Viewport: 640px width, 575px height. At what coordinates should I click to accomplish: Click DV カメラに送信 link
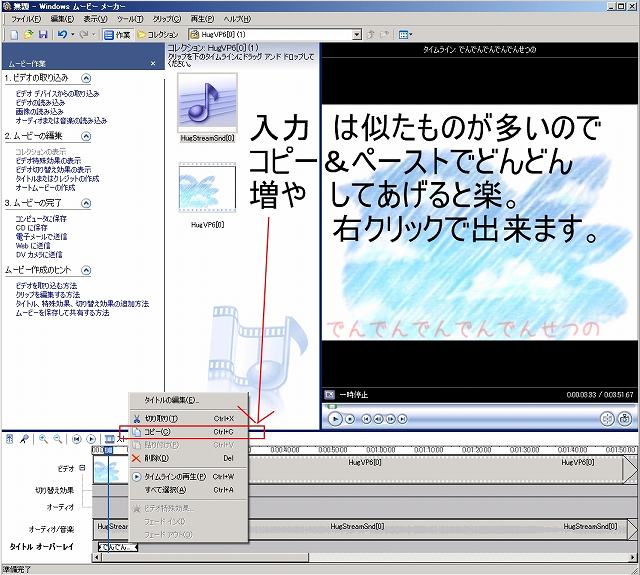coord(39,254)
